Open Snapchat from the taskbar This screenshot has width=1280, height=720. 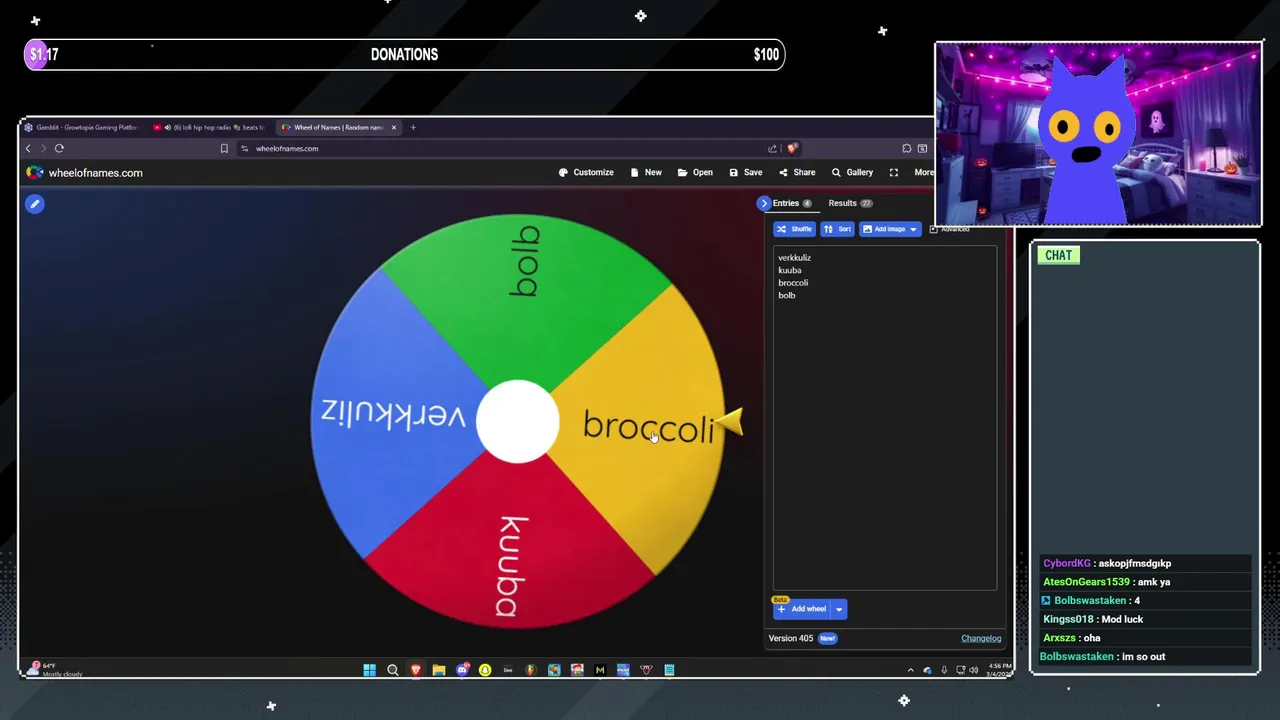click(x=485, y=670)
